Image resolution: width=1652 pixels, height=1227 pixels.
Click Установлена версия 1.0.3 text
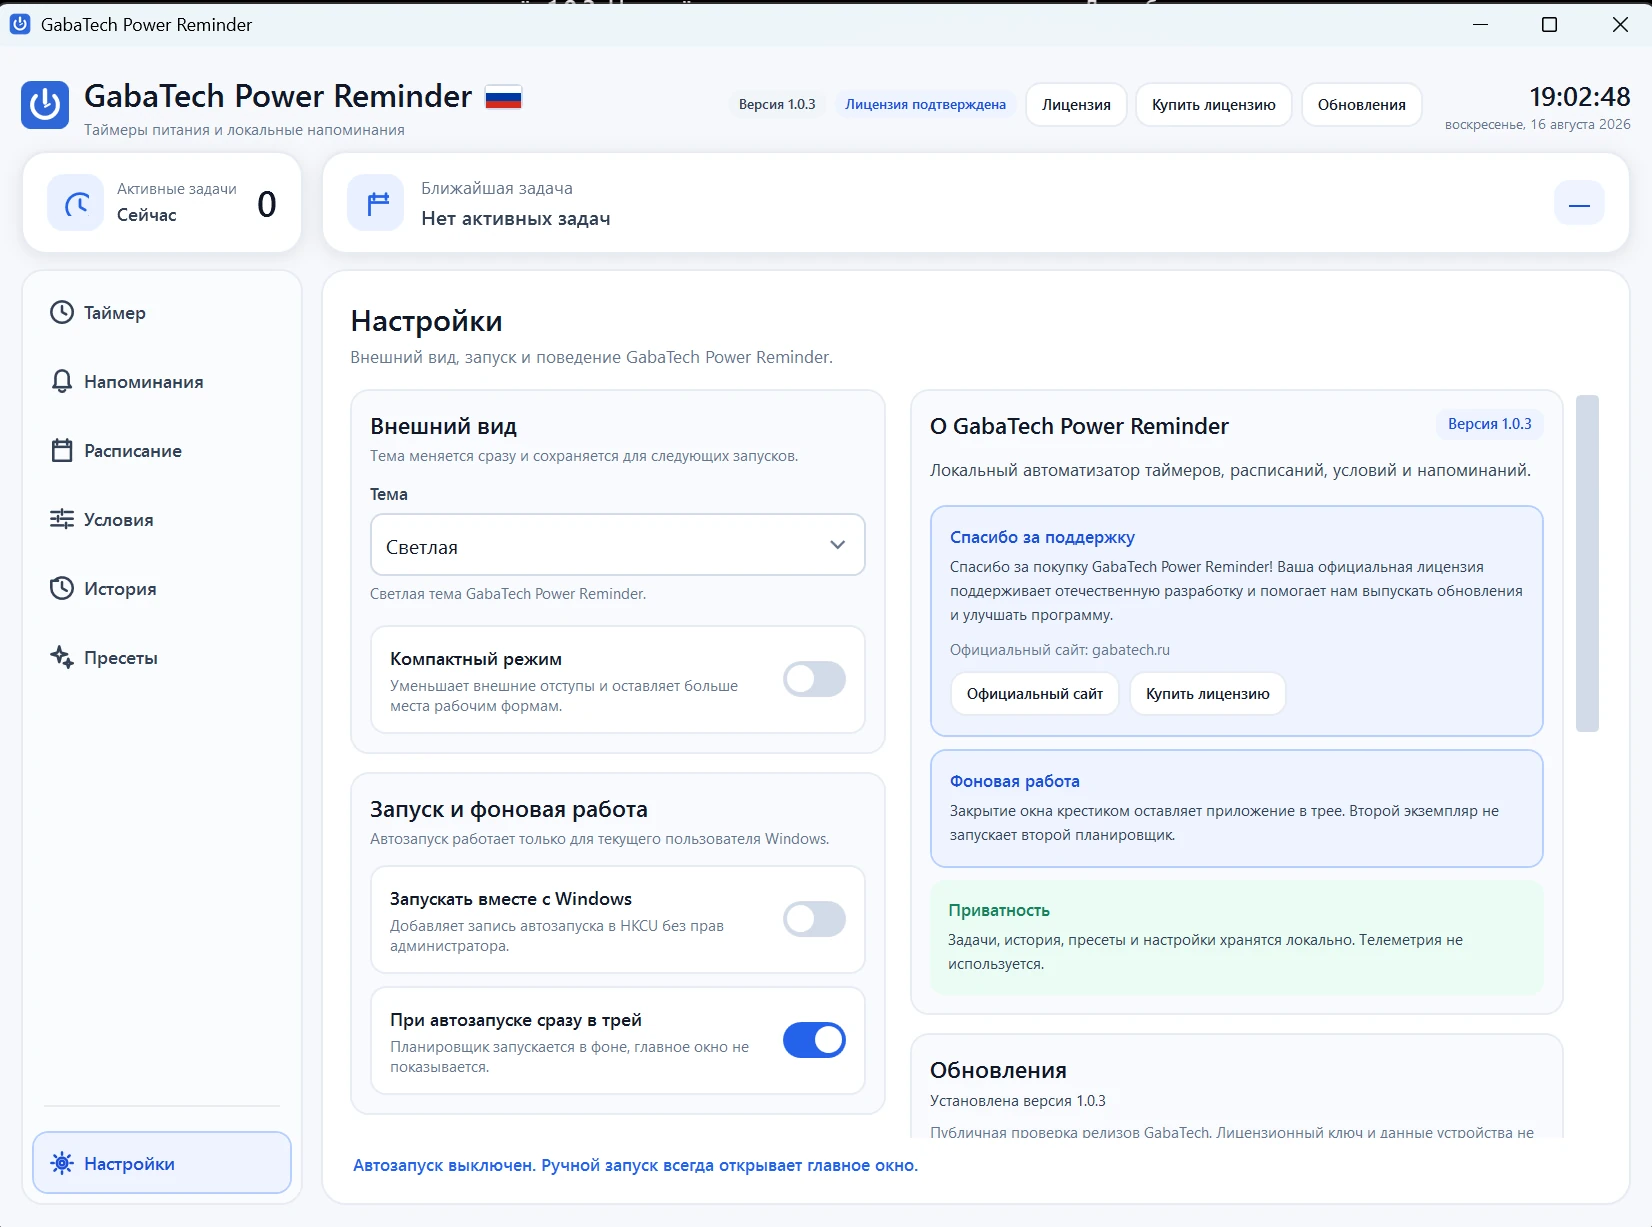tap(1017, 1101)
